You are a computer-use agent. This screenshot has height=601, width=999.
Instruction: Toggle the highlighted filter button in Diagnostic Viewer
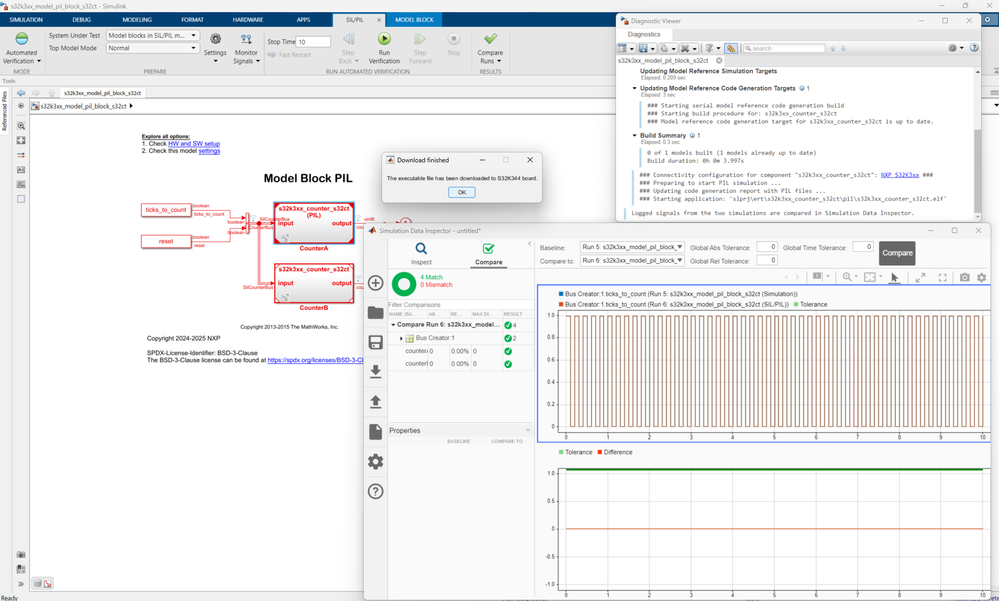[x=731, y=48]
